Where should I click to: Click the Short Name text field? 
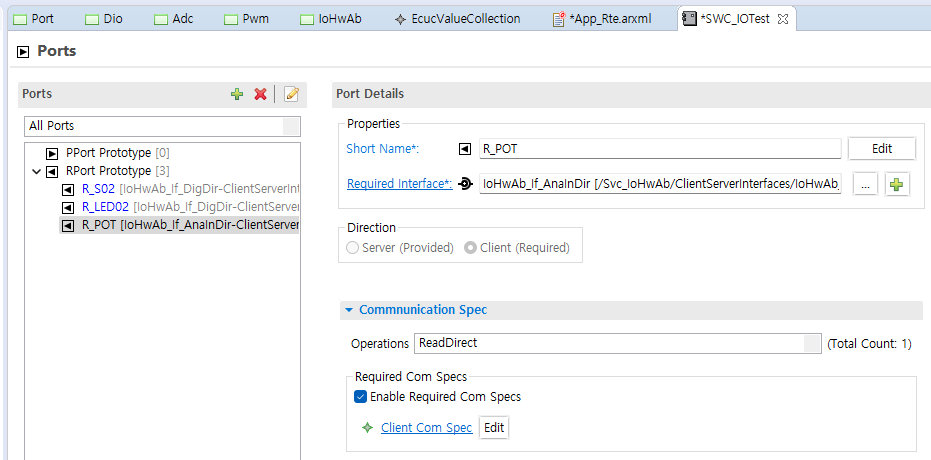tap(659, 149)
